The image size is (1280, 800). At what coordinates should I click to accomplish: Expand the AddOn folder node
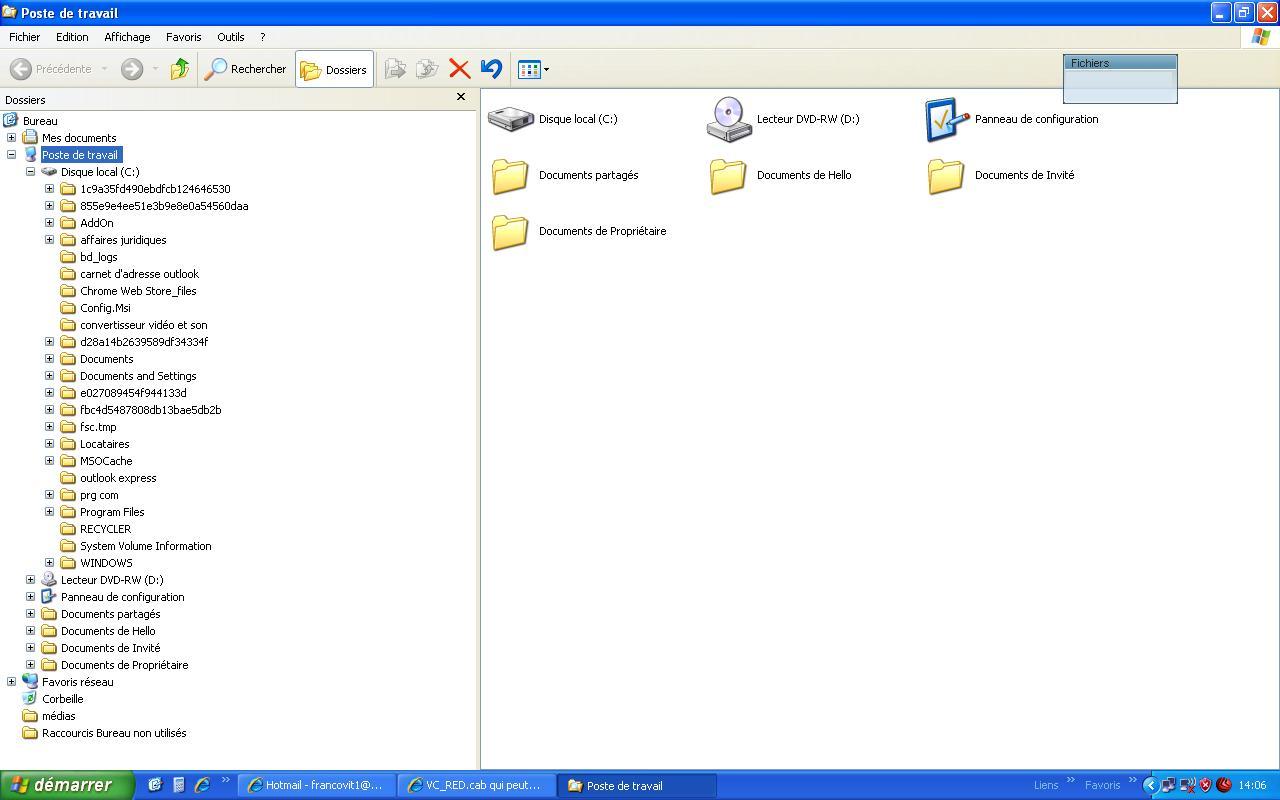pos(49,223)
